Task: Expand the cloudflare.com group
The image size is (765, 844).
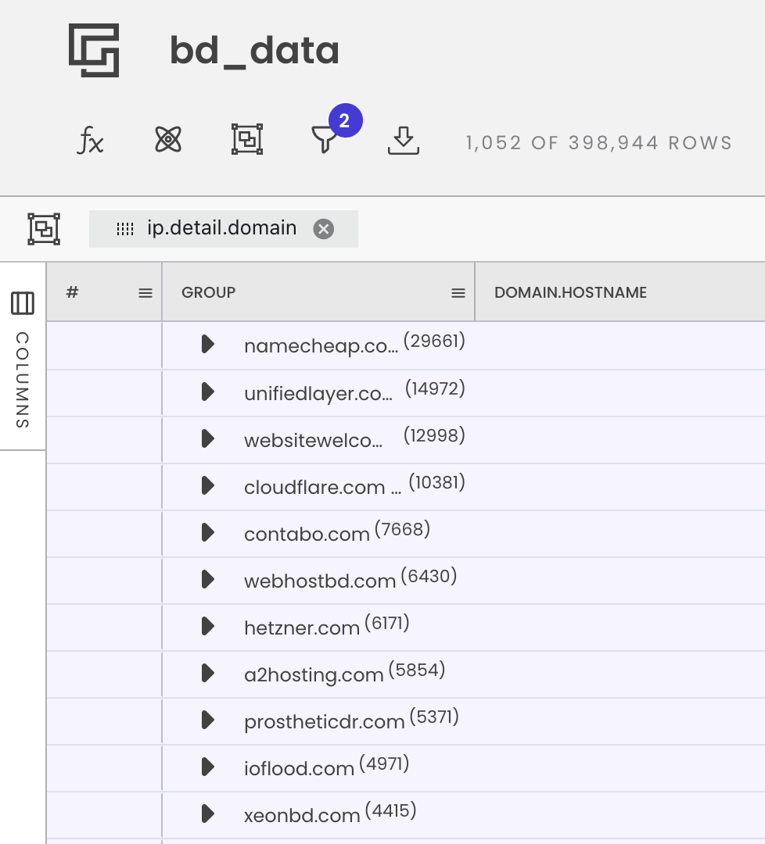Action: coord(208,486)
